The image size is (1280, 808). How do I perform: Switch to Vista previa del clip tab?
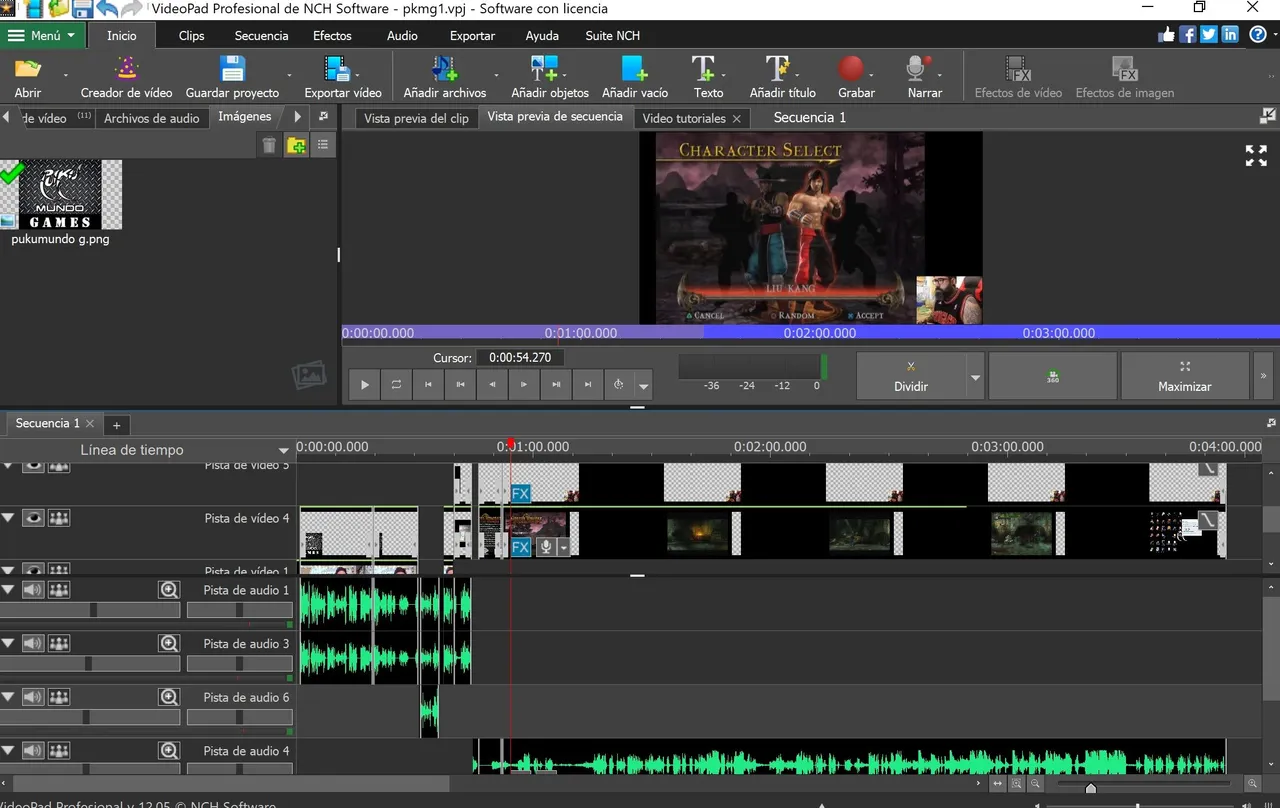tap(416, 118)
